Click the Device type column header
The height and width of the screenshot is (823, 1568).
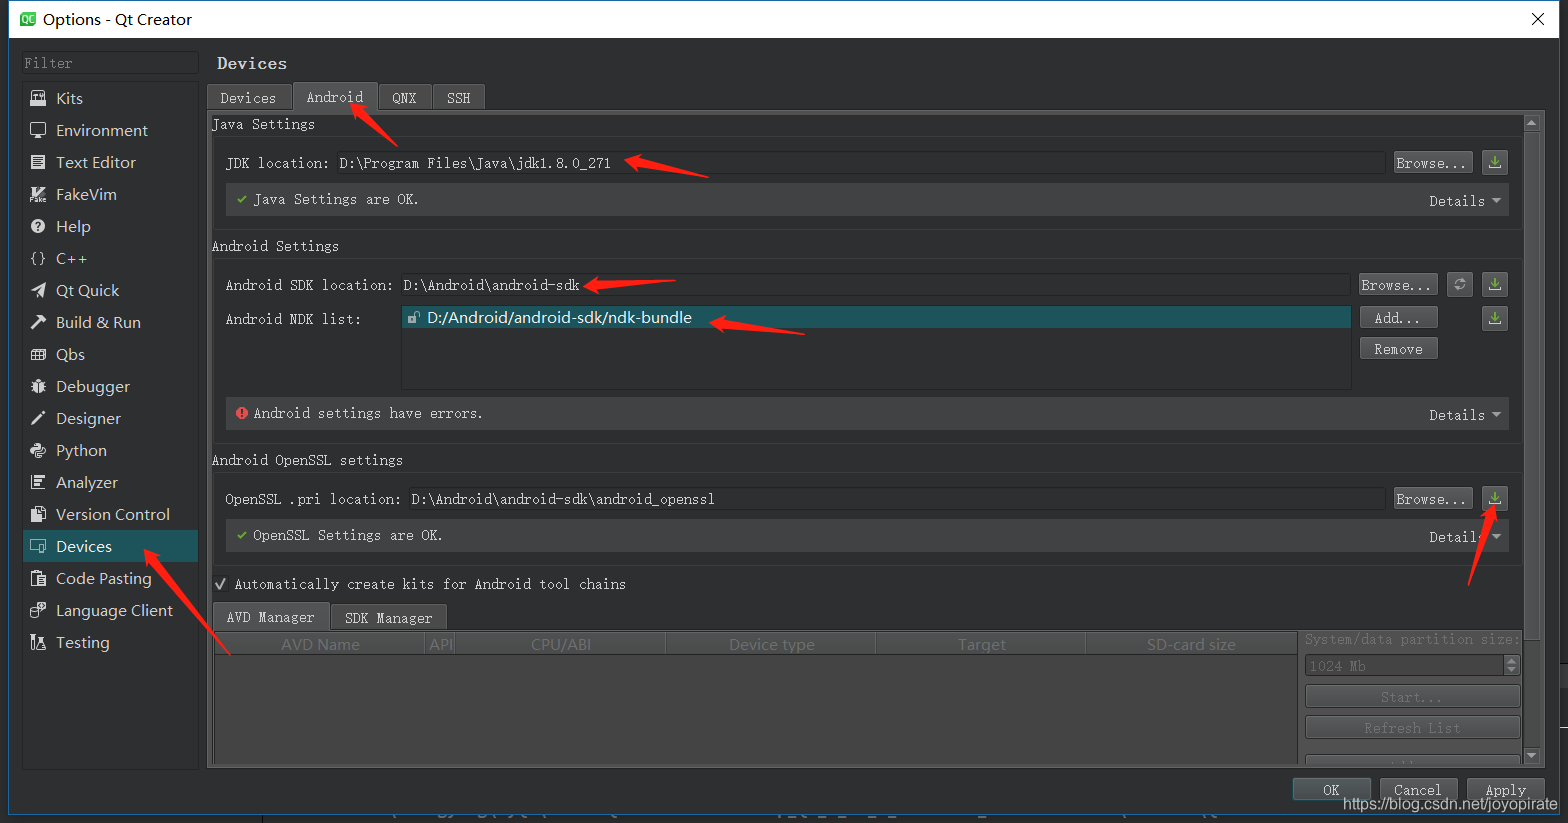(771, 644)
